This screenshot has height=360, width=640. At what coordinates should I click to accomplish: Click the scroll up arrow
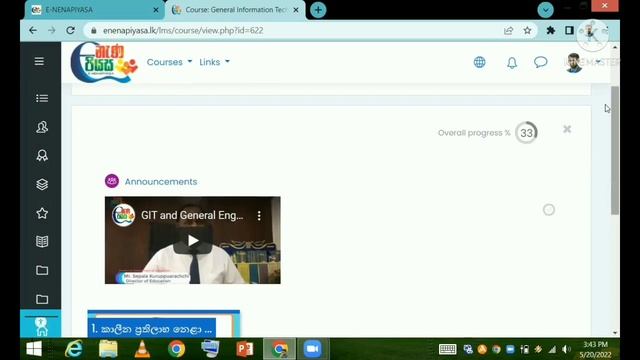pyautogui.click(x=615, y=47)
